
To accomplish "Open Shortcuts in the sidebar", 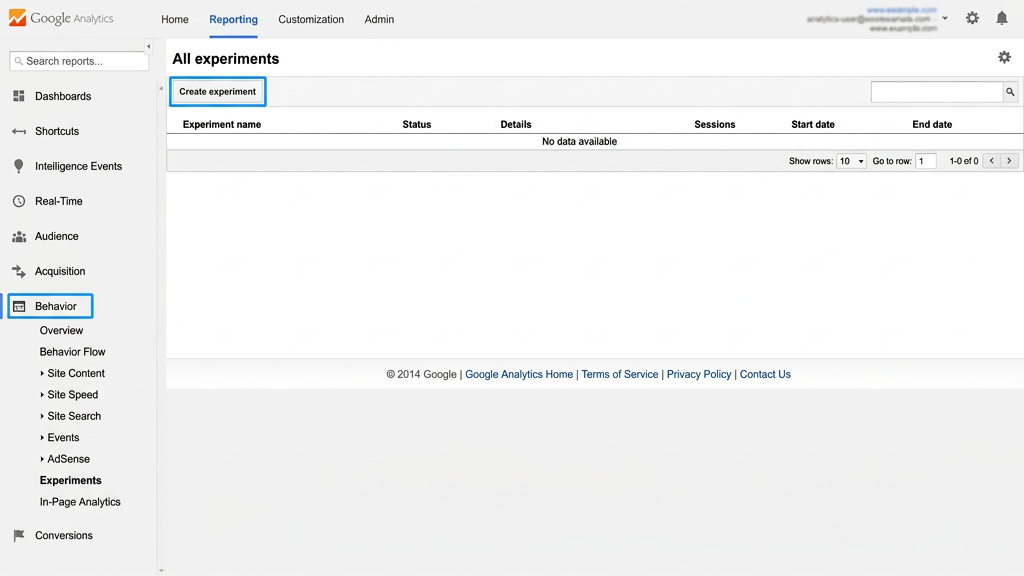I will click(57, 131).
